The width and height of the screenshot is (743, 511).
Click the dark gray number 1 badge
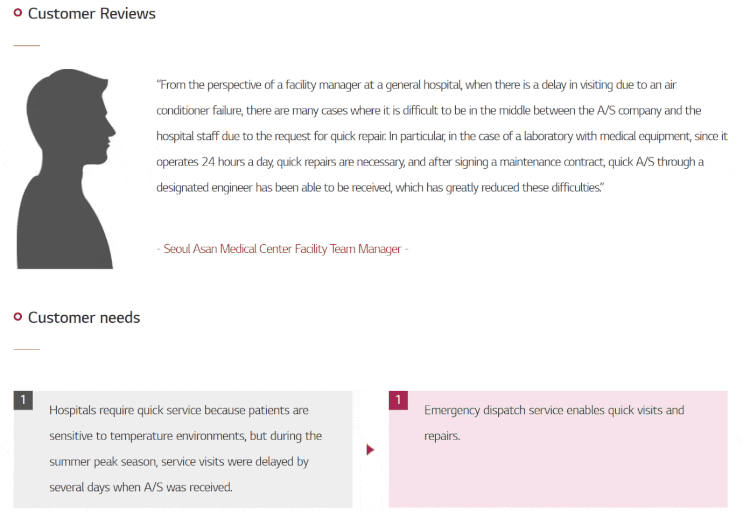[23, 400]
